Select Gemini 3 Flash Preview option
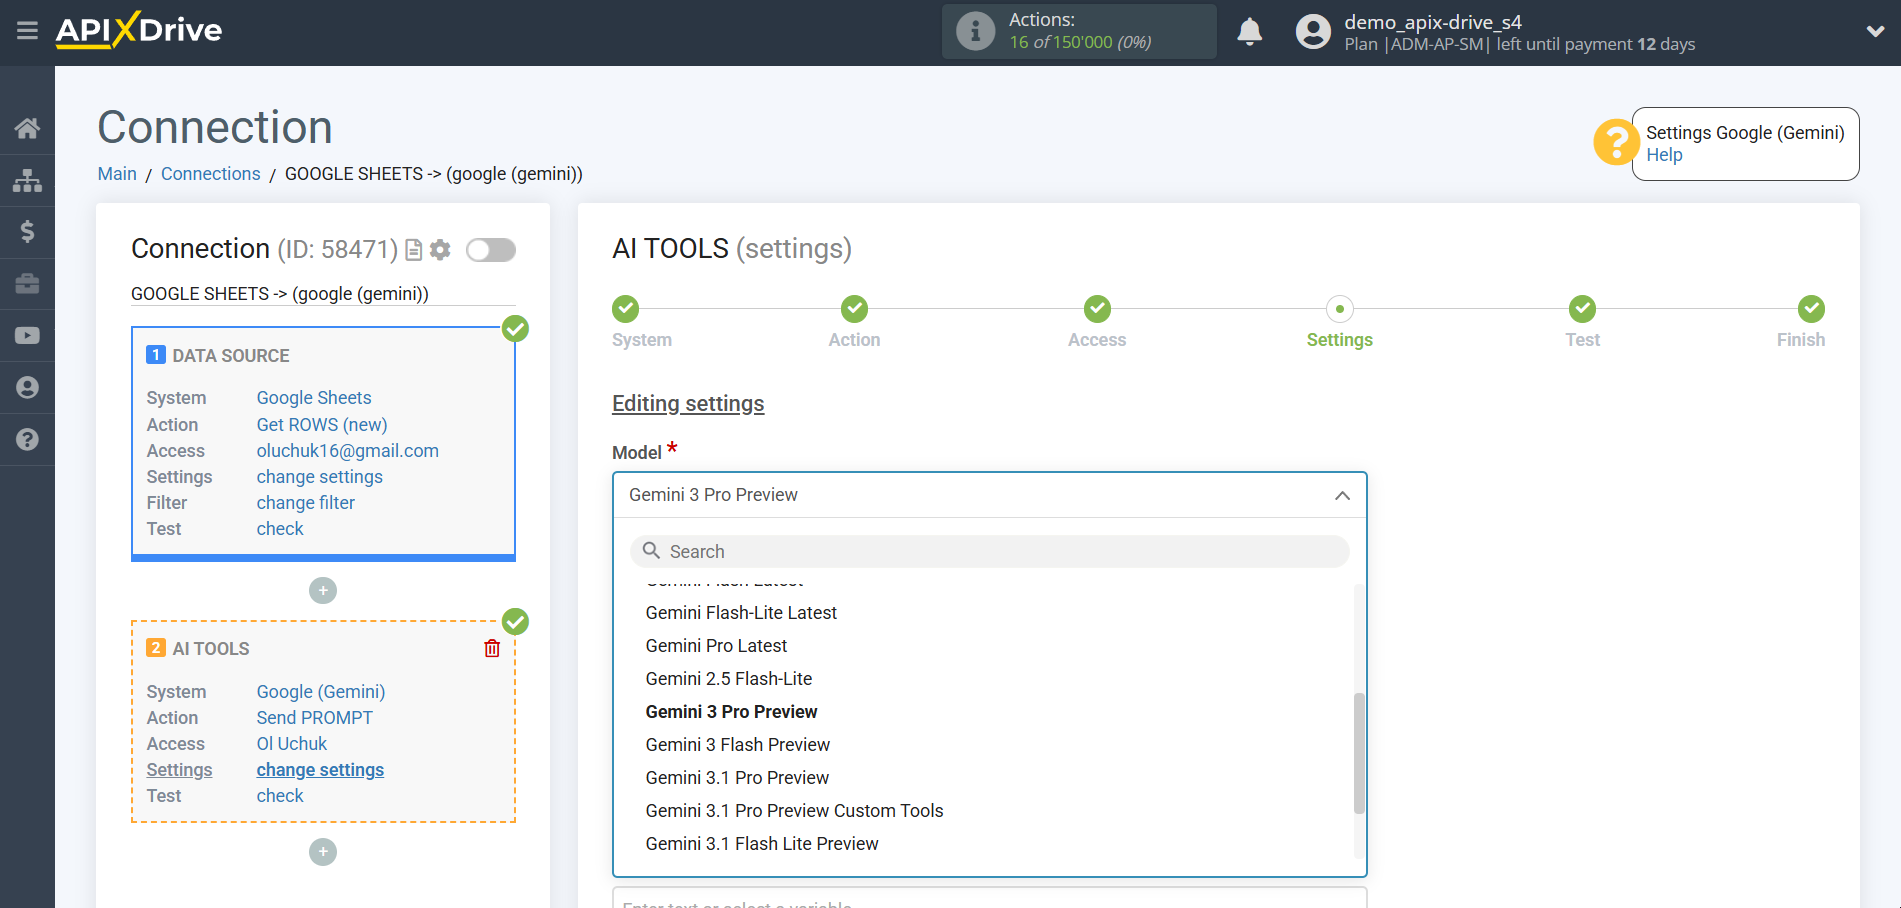Viewport: 1901px width, 908px height. [737, 745]
